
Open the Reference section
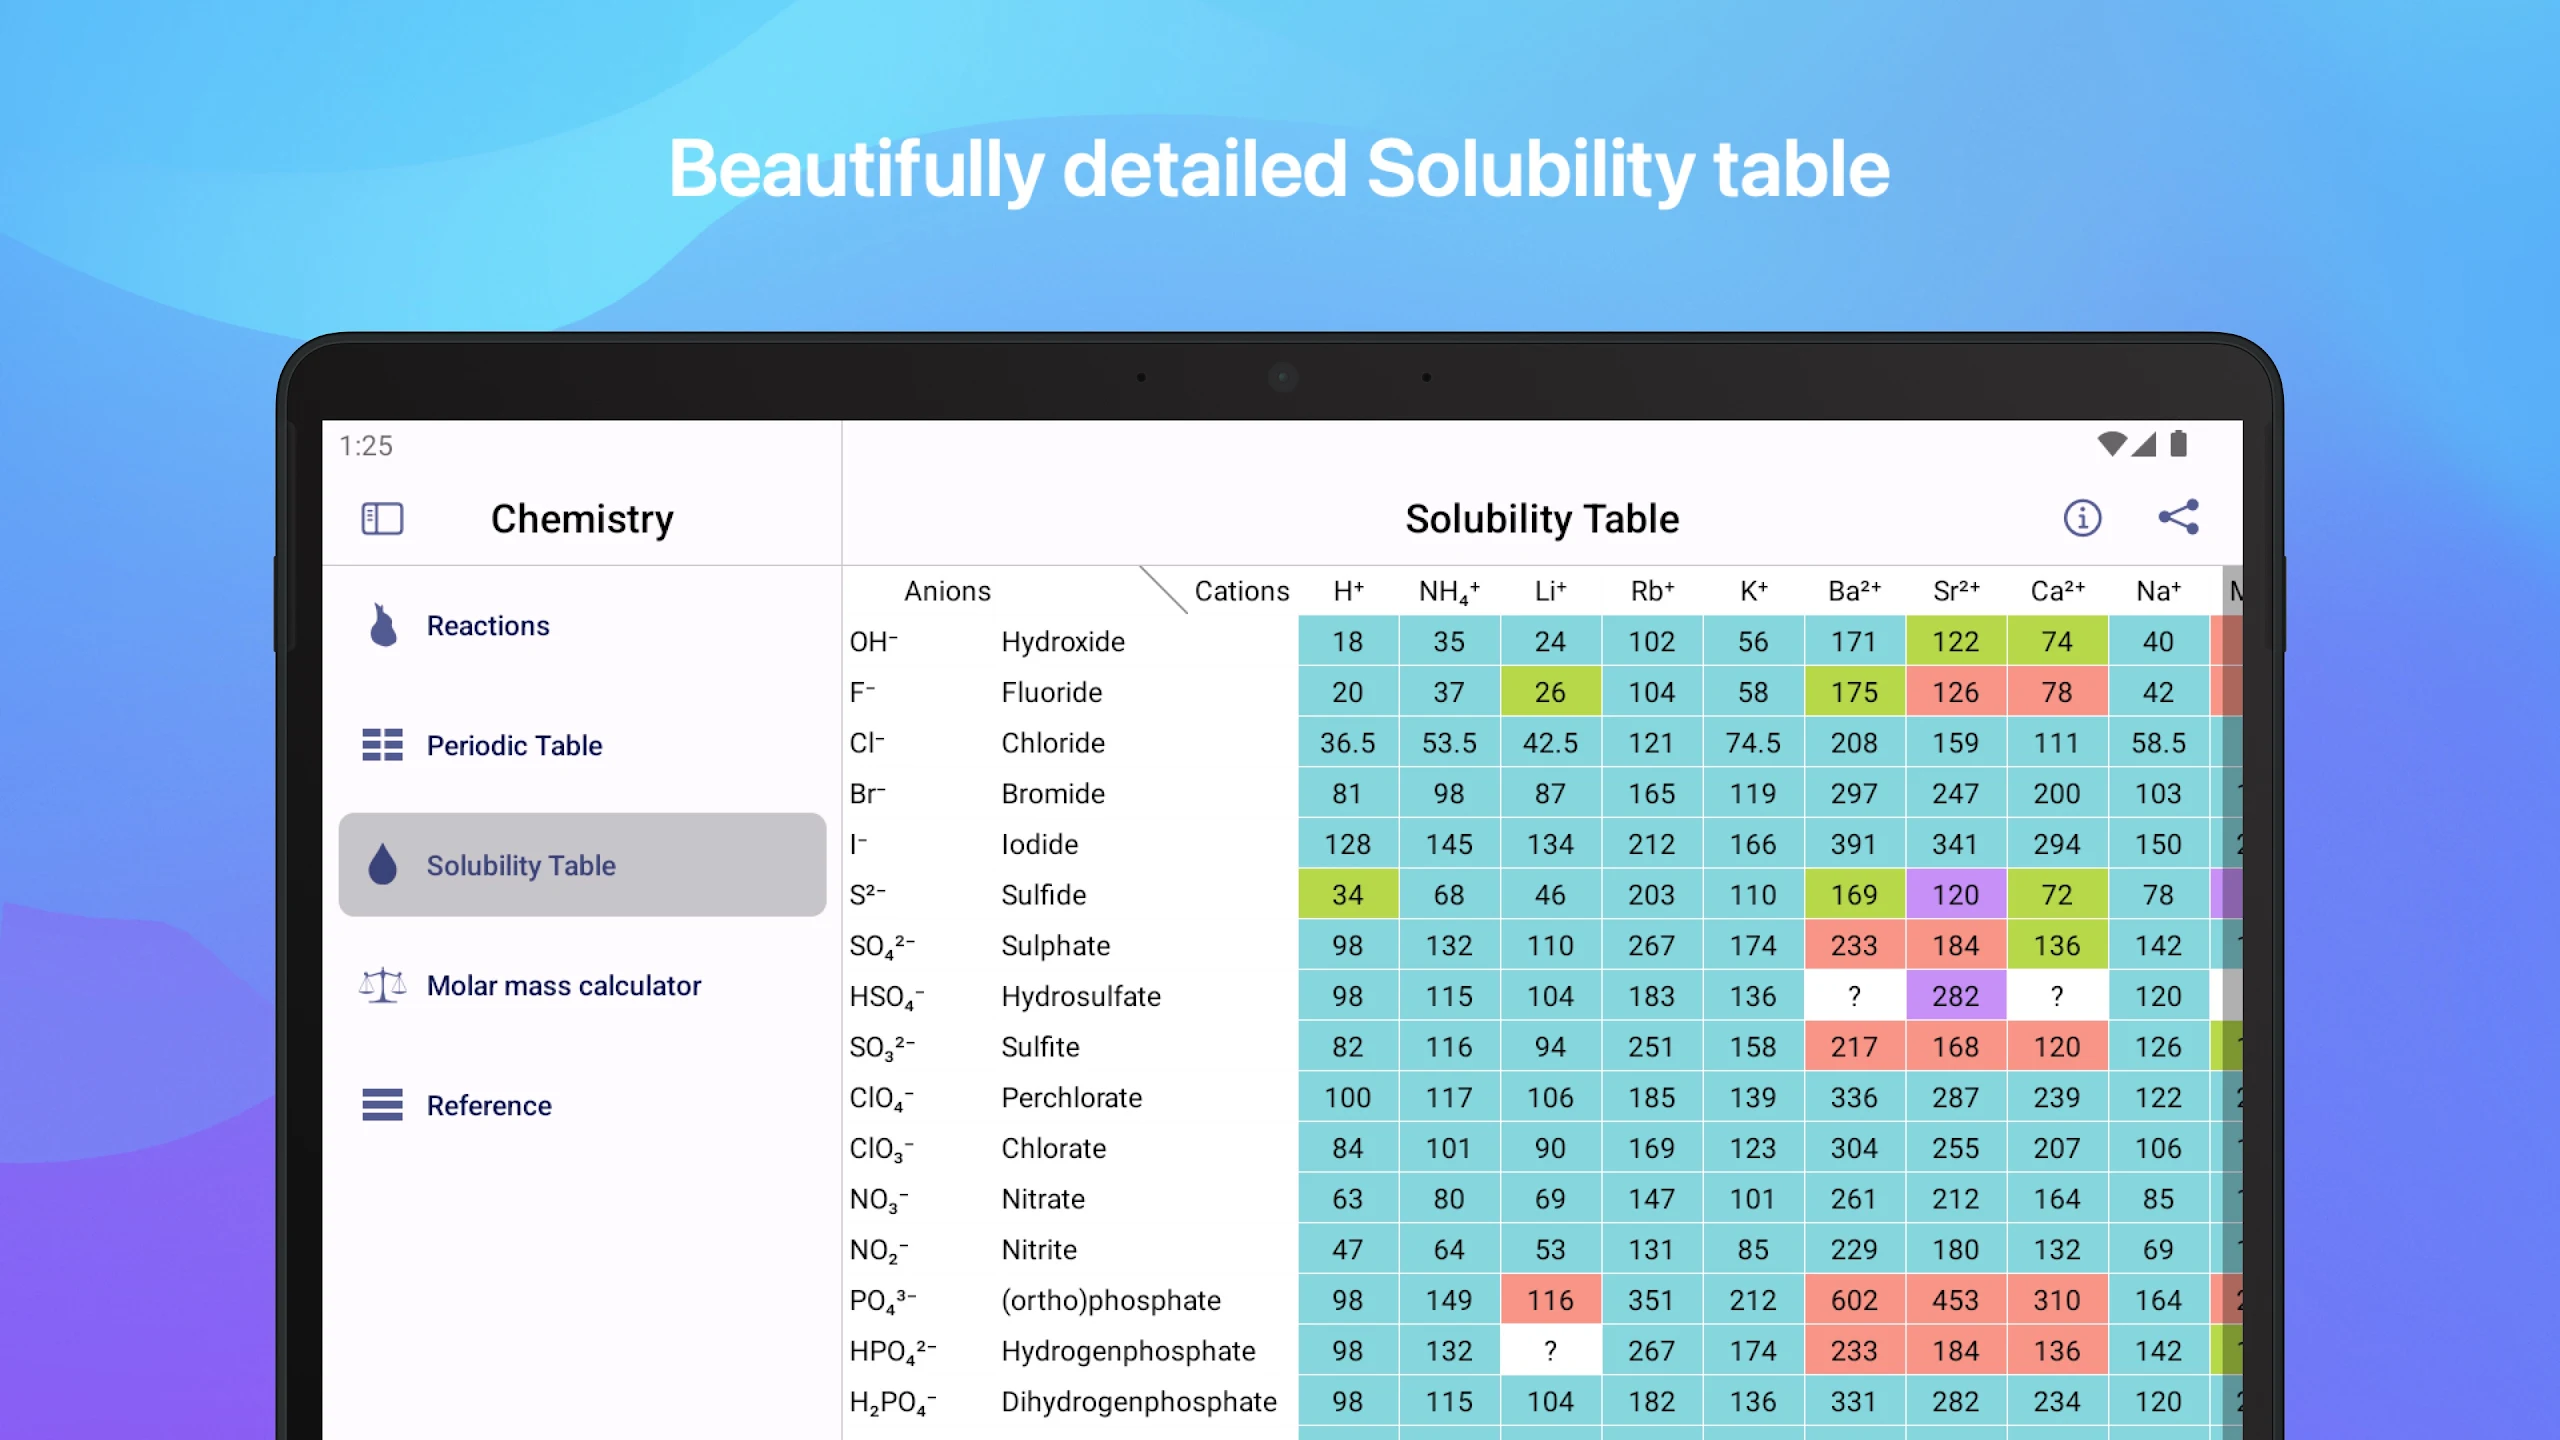click(489, 1106)
